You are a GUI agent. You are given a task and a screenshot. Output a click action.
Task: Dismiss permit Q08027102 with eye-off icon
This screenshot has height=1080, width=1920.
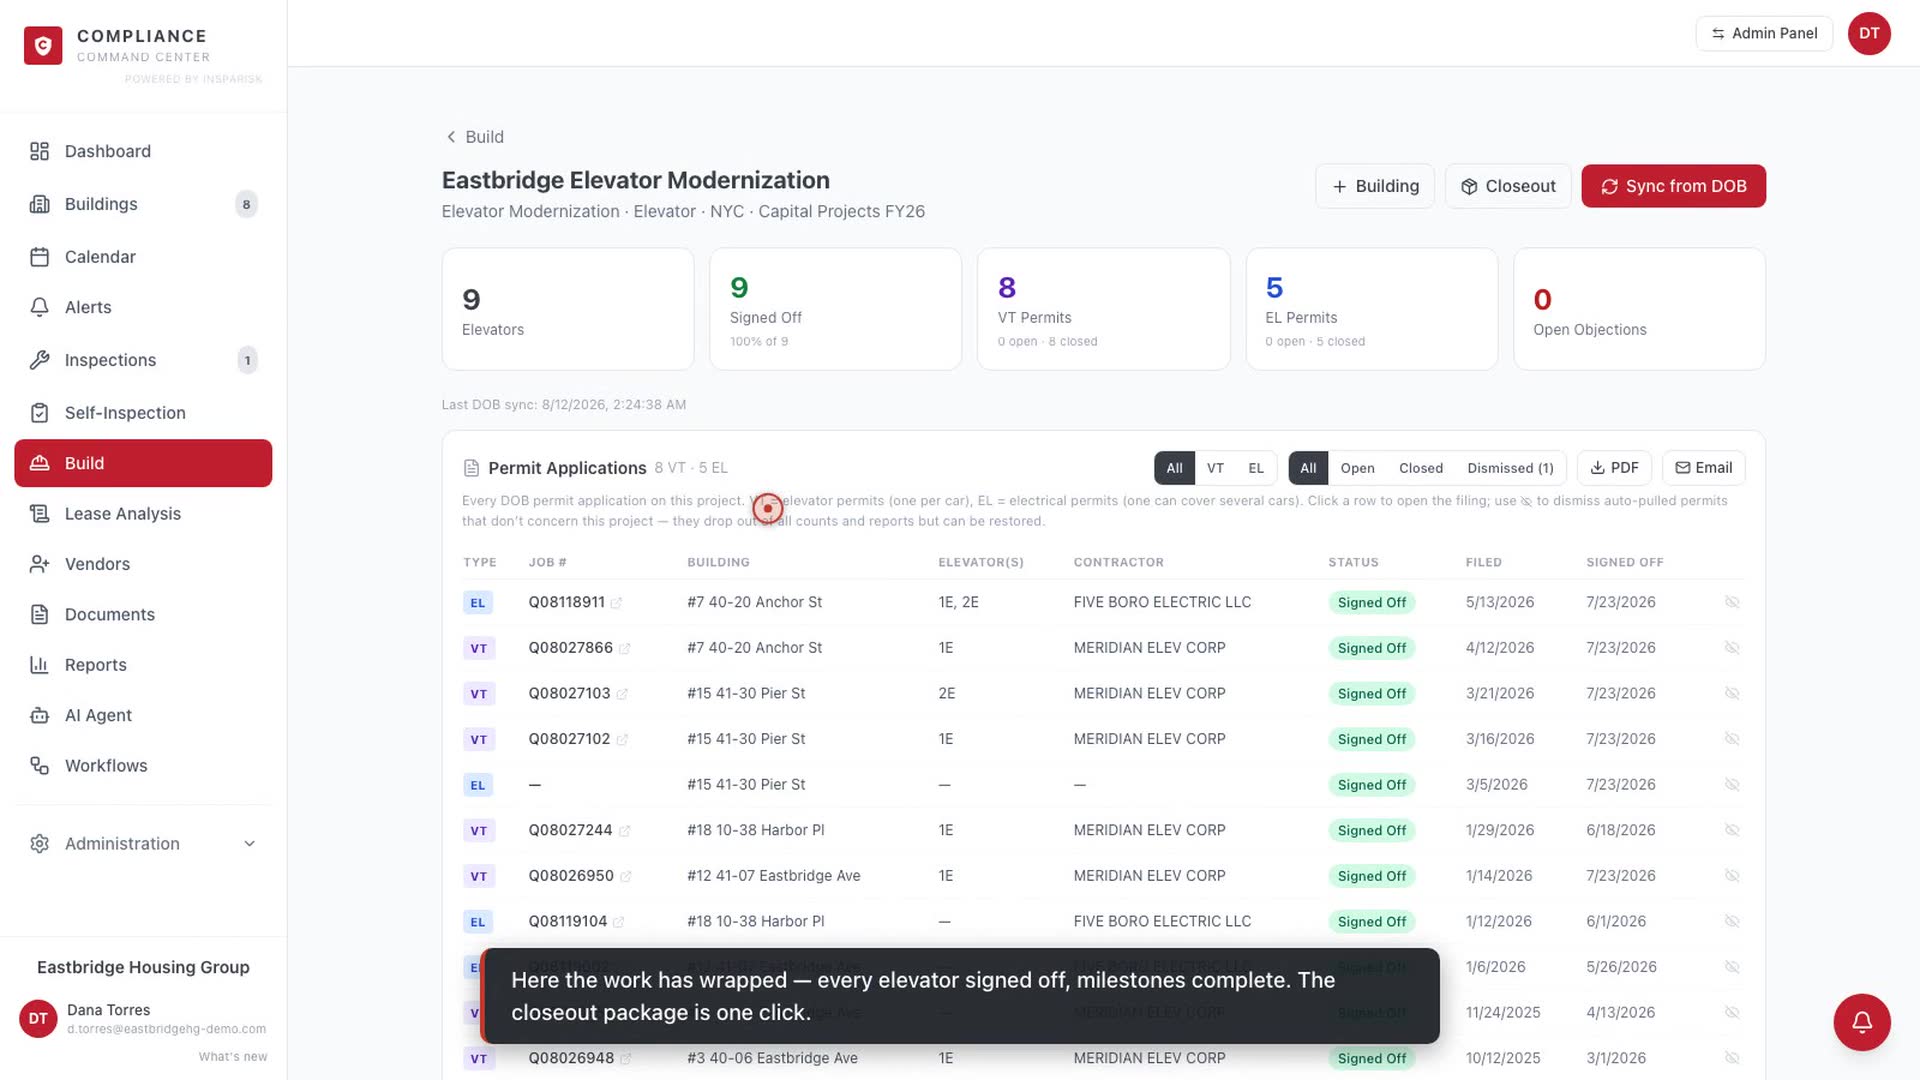1732,739
